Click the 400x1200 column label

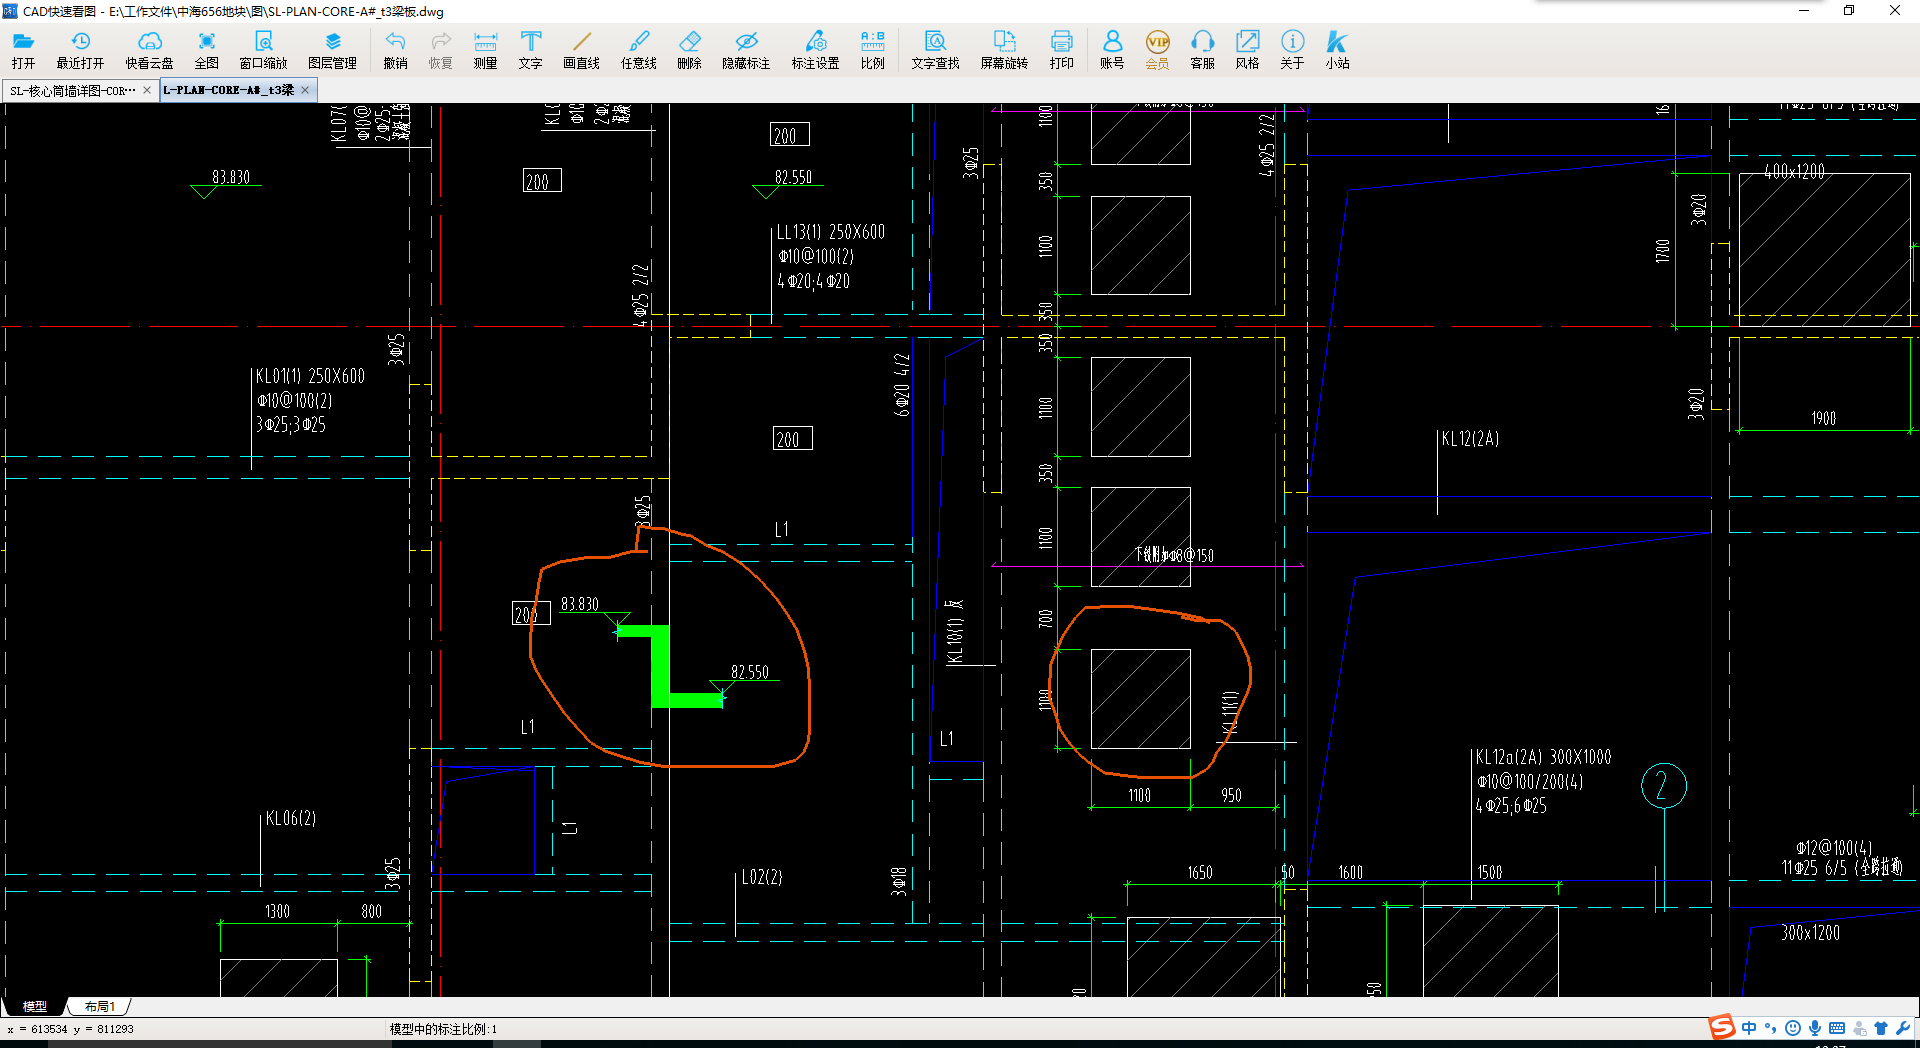tap(1794, 172)
